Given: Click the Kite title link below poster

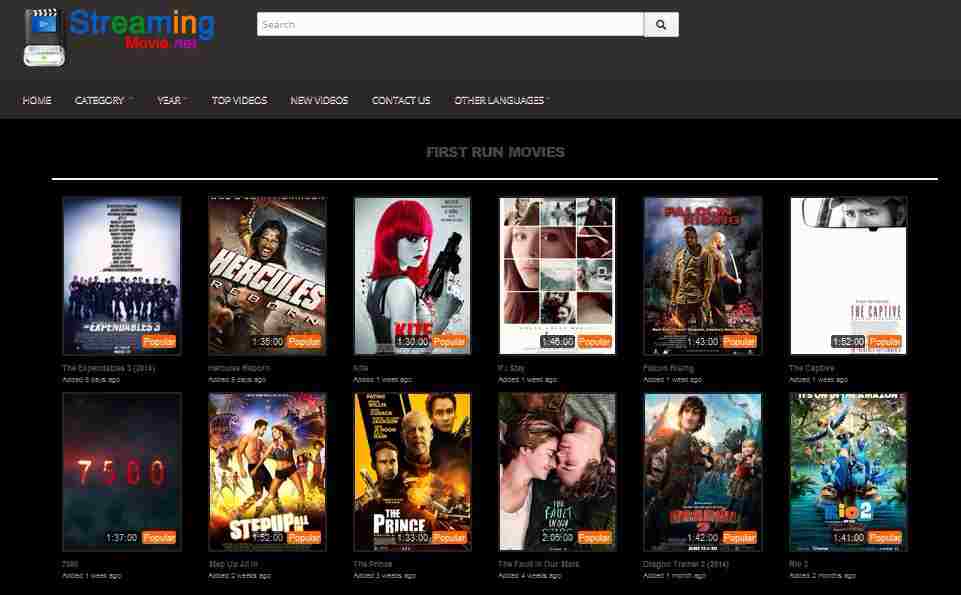Looking at the screenshot, I should [x=360, y=368].
